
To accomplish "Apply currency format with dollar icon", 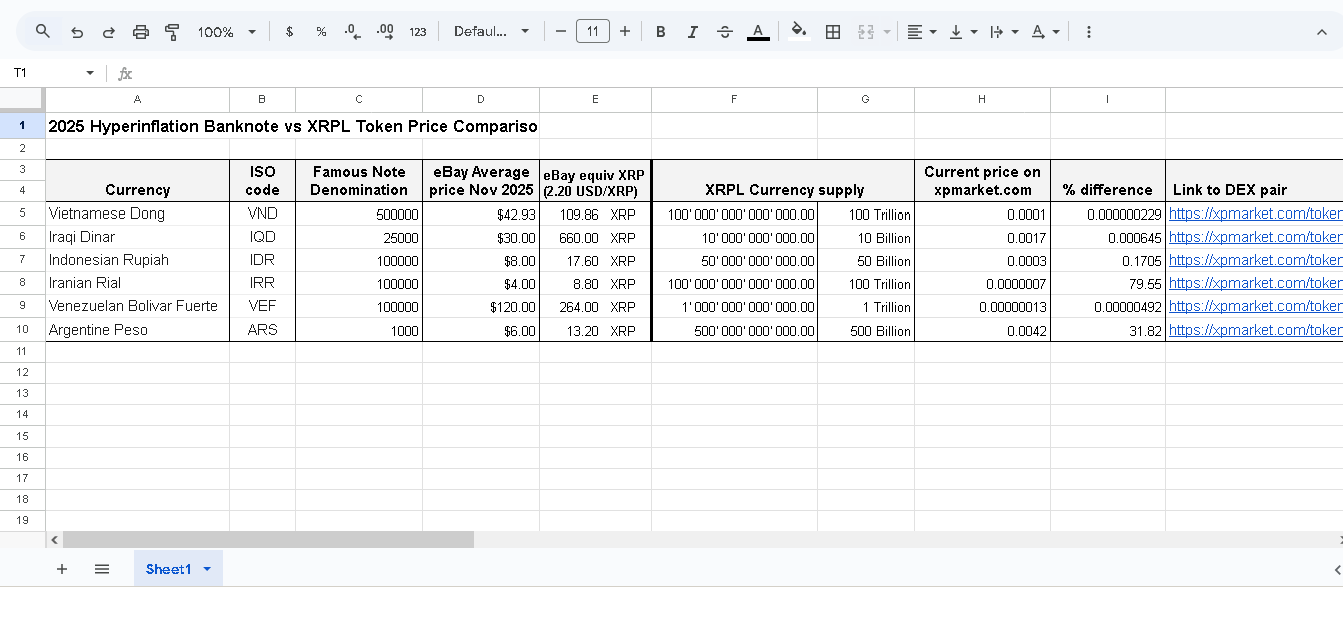I will pos(289,32).
